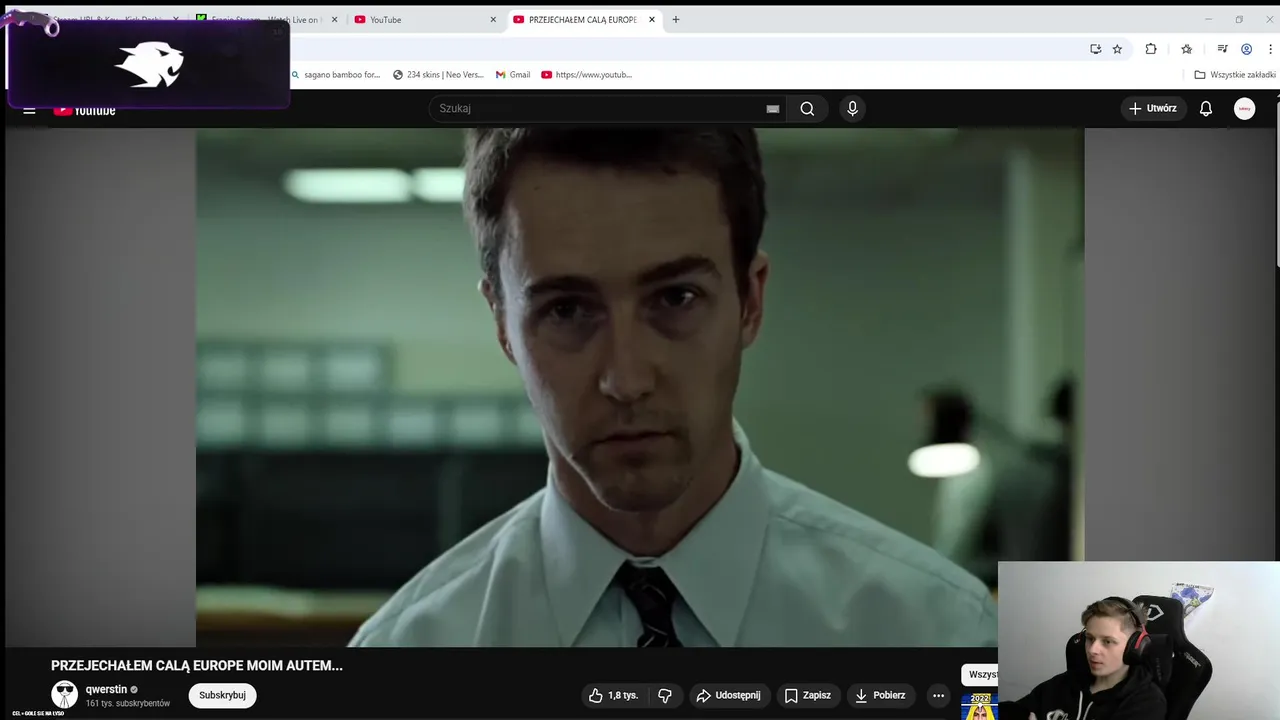Open the on-screen keyboard in search box

point(772,109)
